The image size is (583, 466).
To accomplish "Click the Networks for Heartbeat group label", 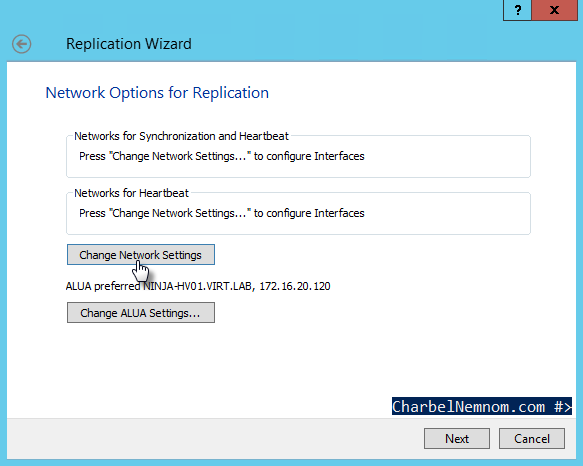I will pos(131,193).
